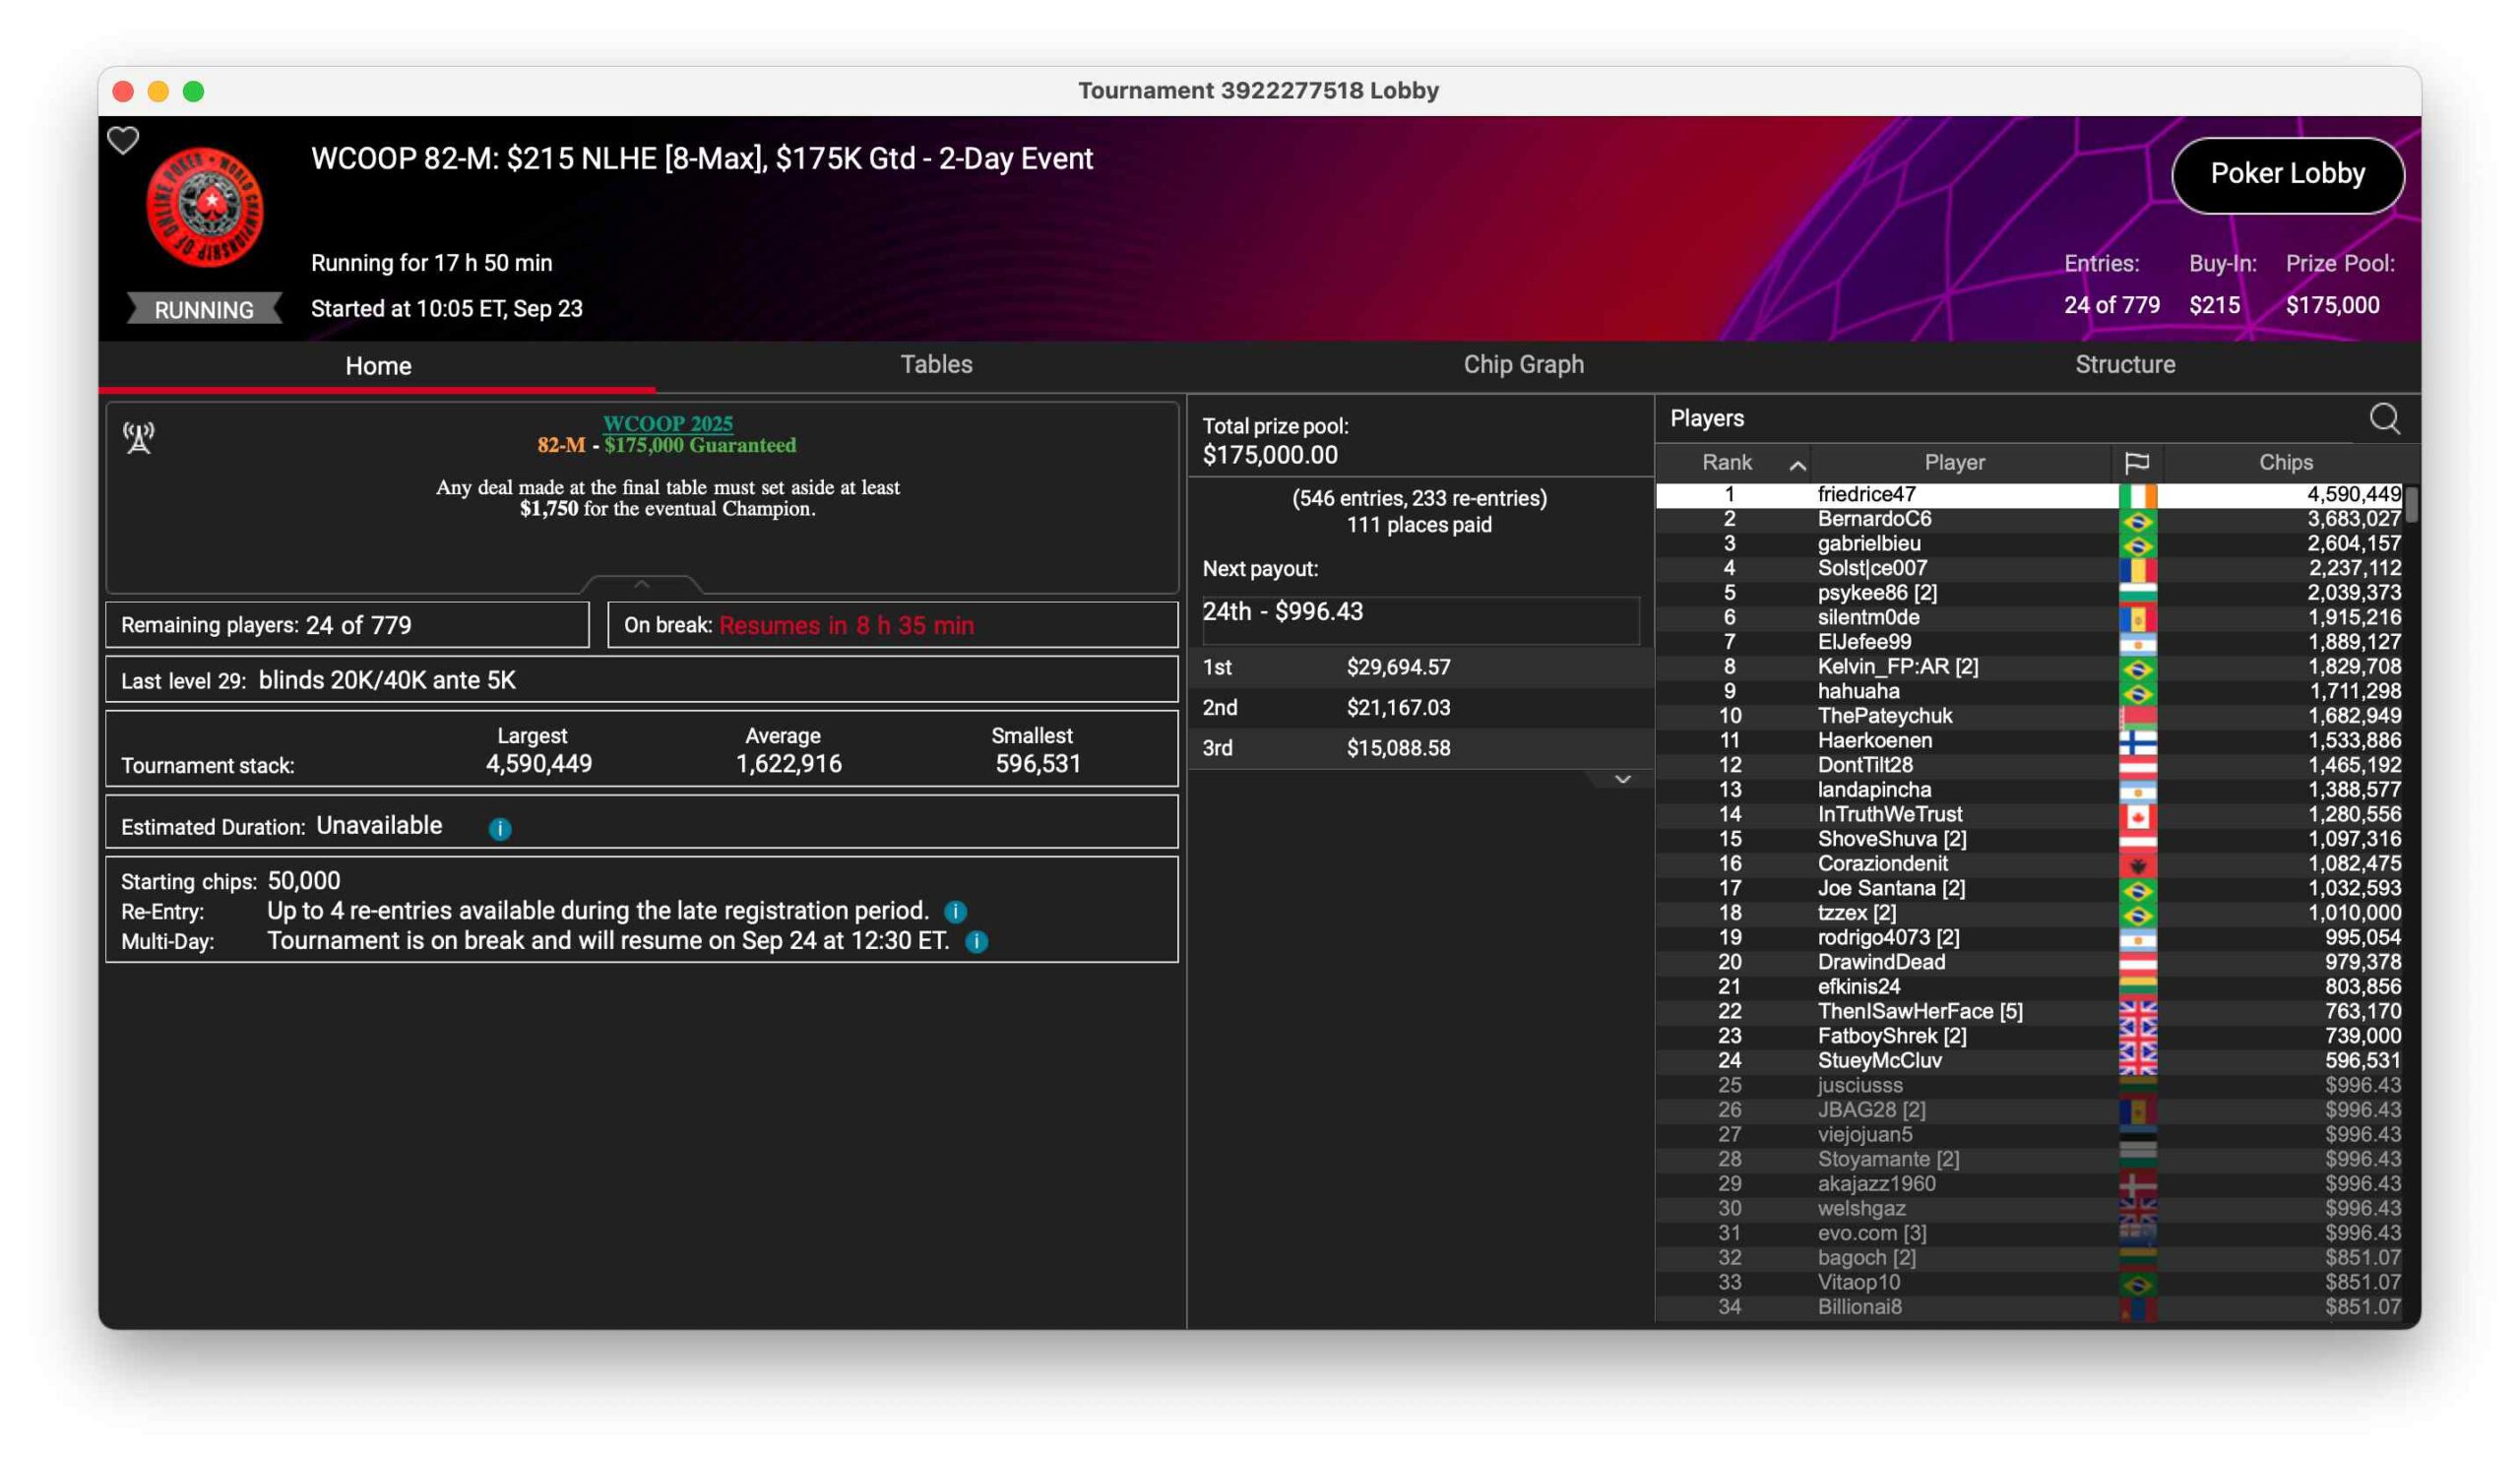
Task: Click the Poker Lobby button
Action: [x=2287, y=174]
